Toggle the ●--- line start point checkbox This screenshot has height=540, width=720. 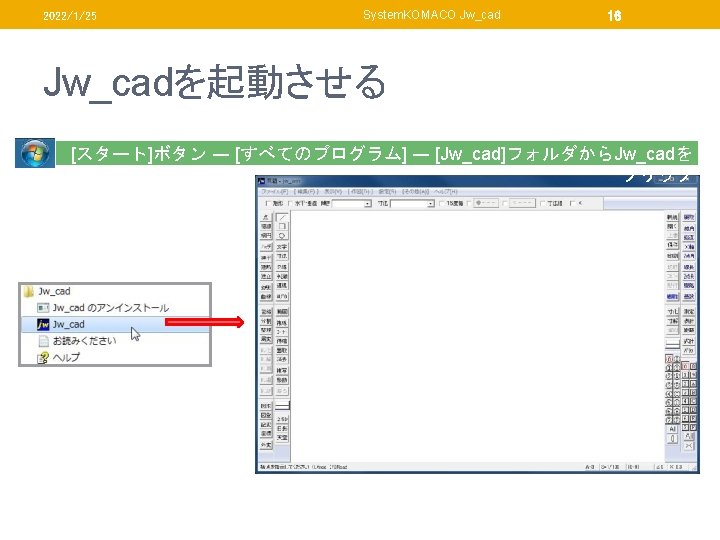click(x=469, y=203)
